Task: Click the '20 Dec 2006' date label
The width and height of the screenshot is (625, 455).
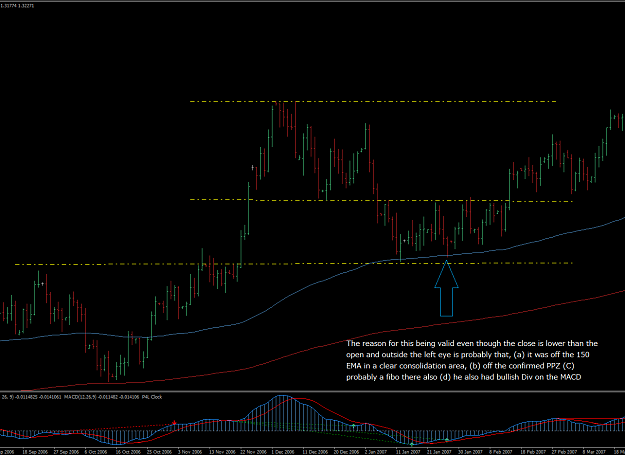Action: 346,452
